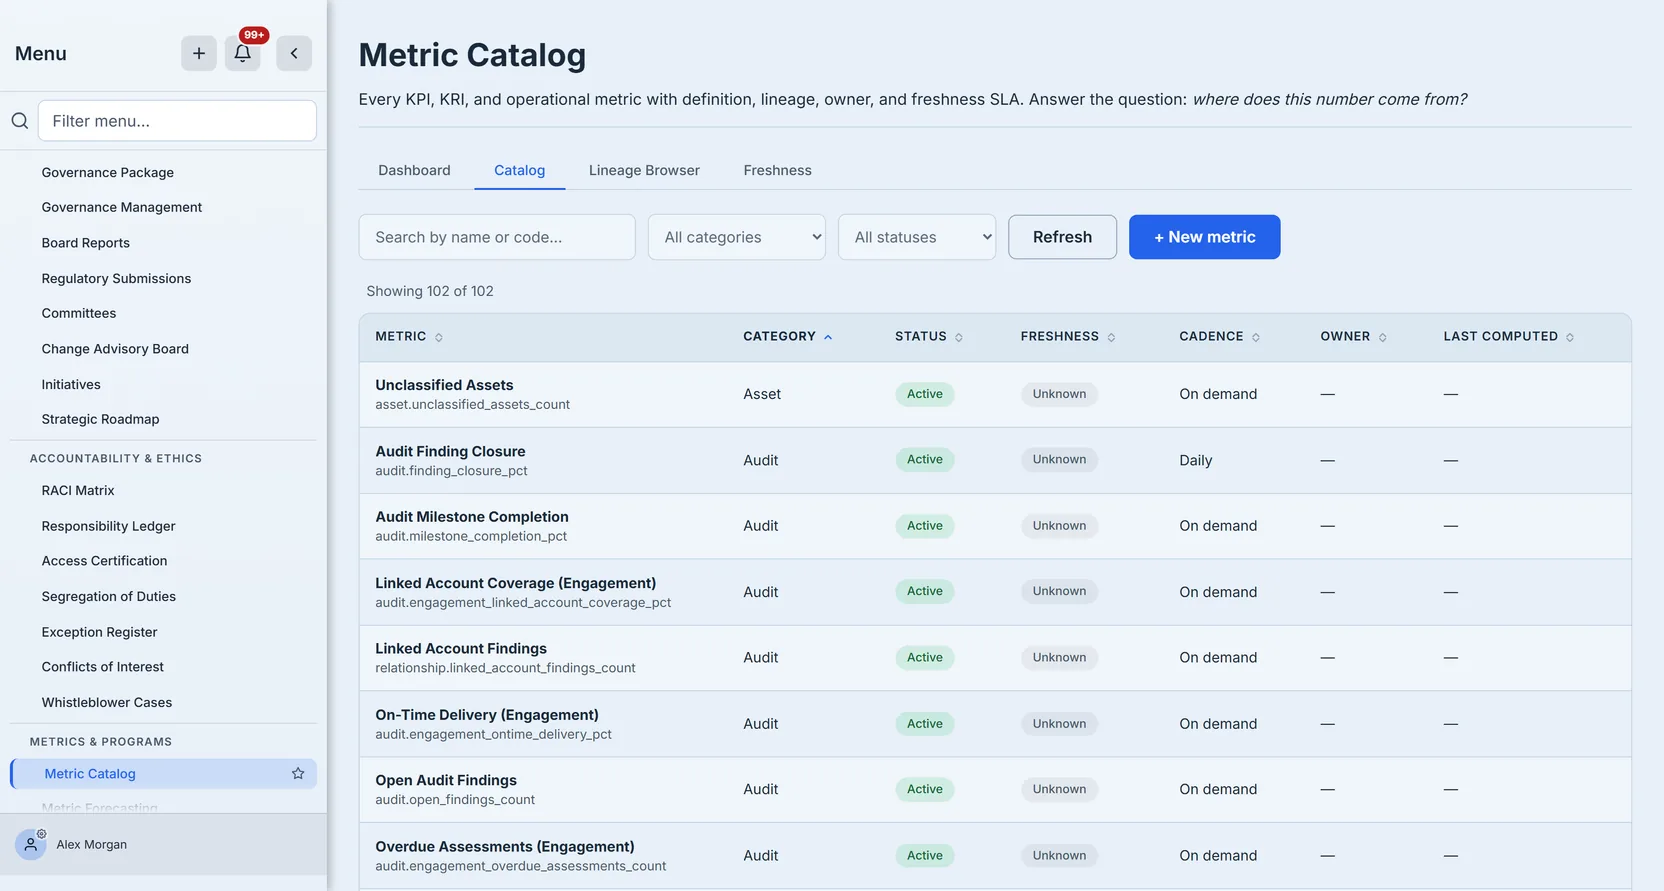Click Unknown badge in Overdue Assessments row
The width and height of the screenshot is (1664, 891).
point(1059,855)
